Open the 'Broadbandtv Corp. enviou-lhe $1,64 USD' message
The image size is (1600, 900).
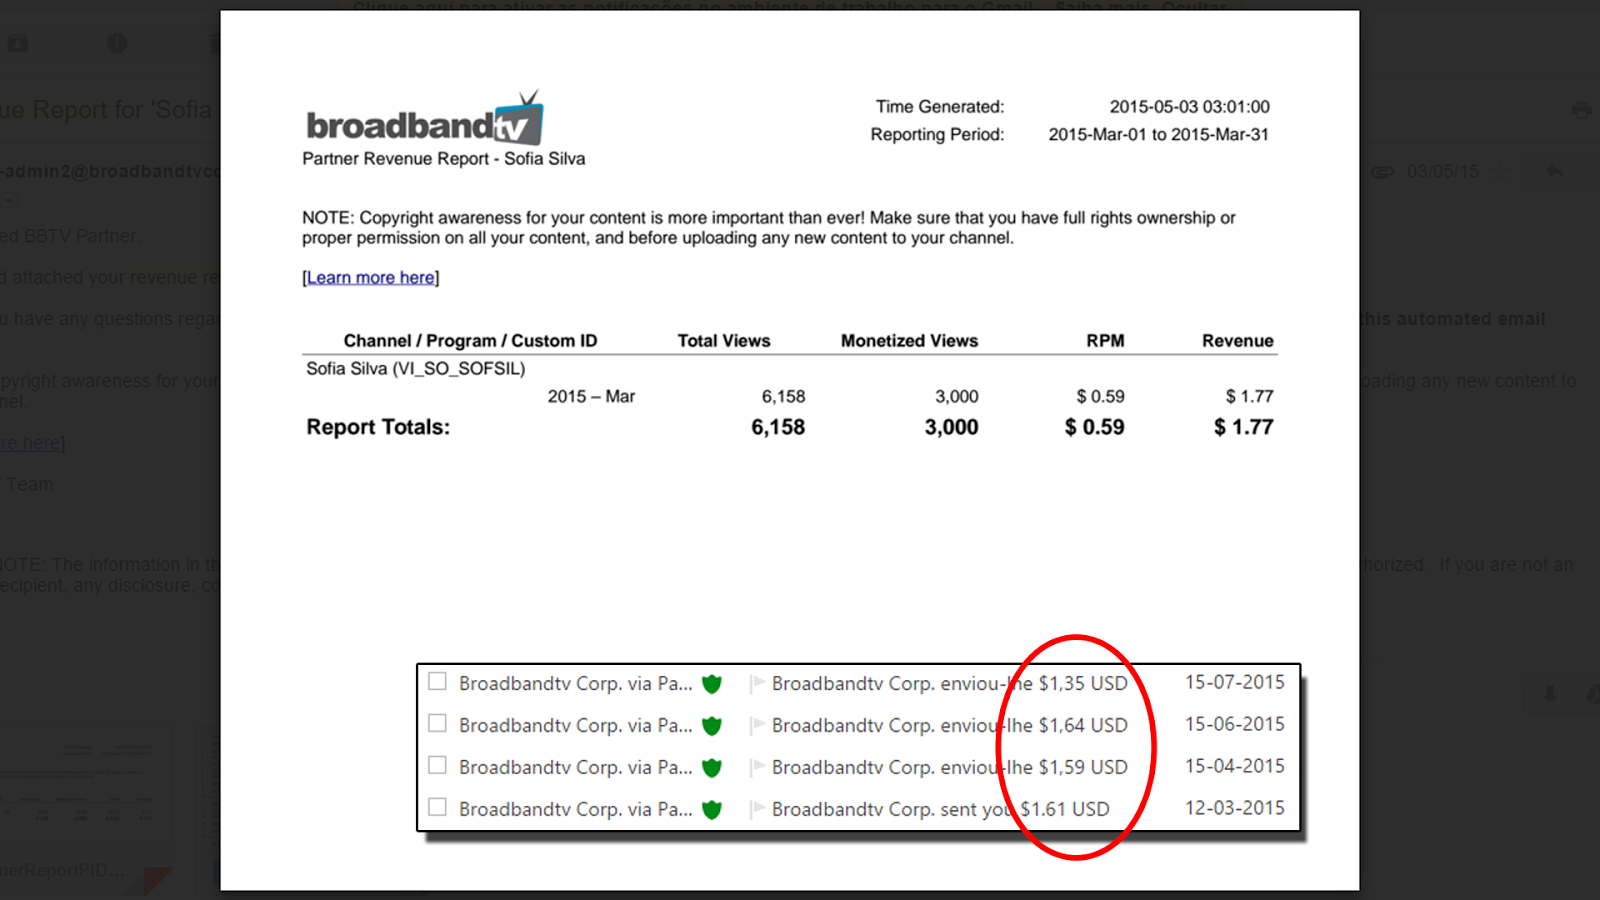coord(950,726)
